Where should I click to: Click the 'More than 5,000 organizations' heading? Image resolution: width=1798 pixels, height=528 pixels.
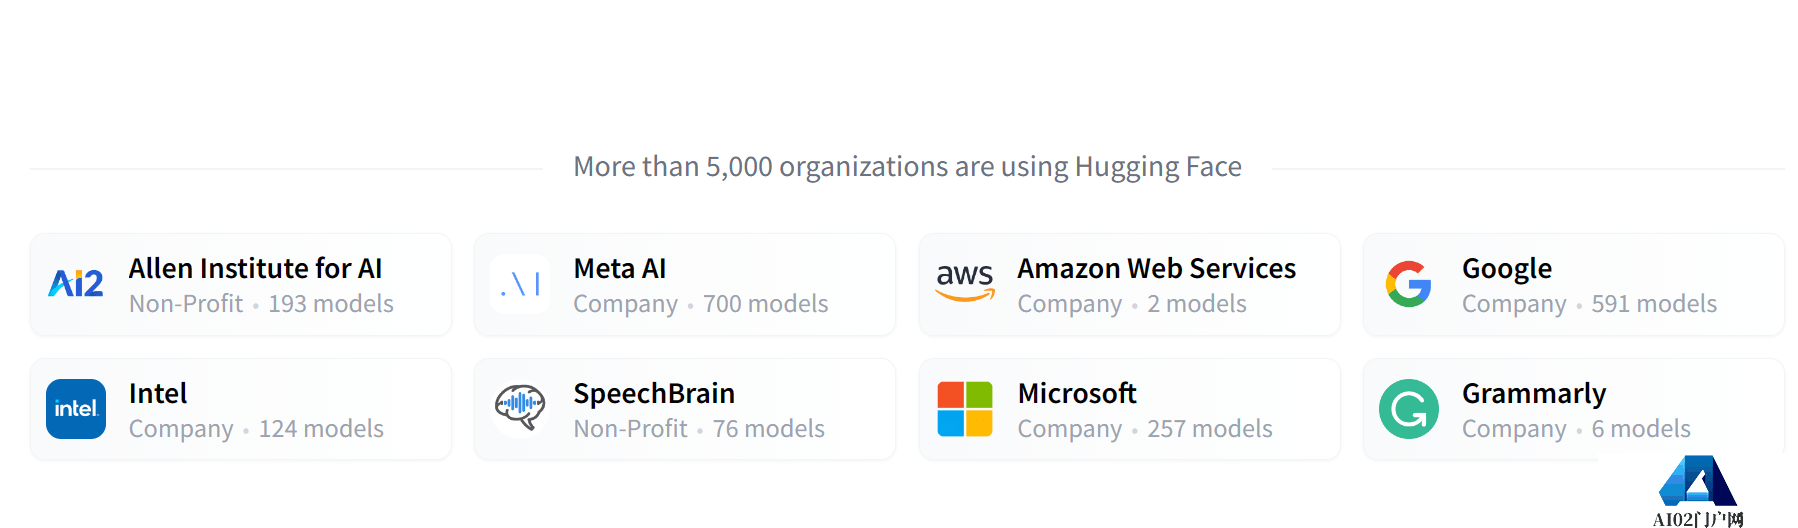tap(907, 166)
